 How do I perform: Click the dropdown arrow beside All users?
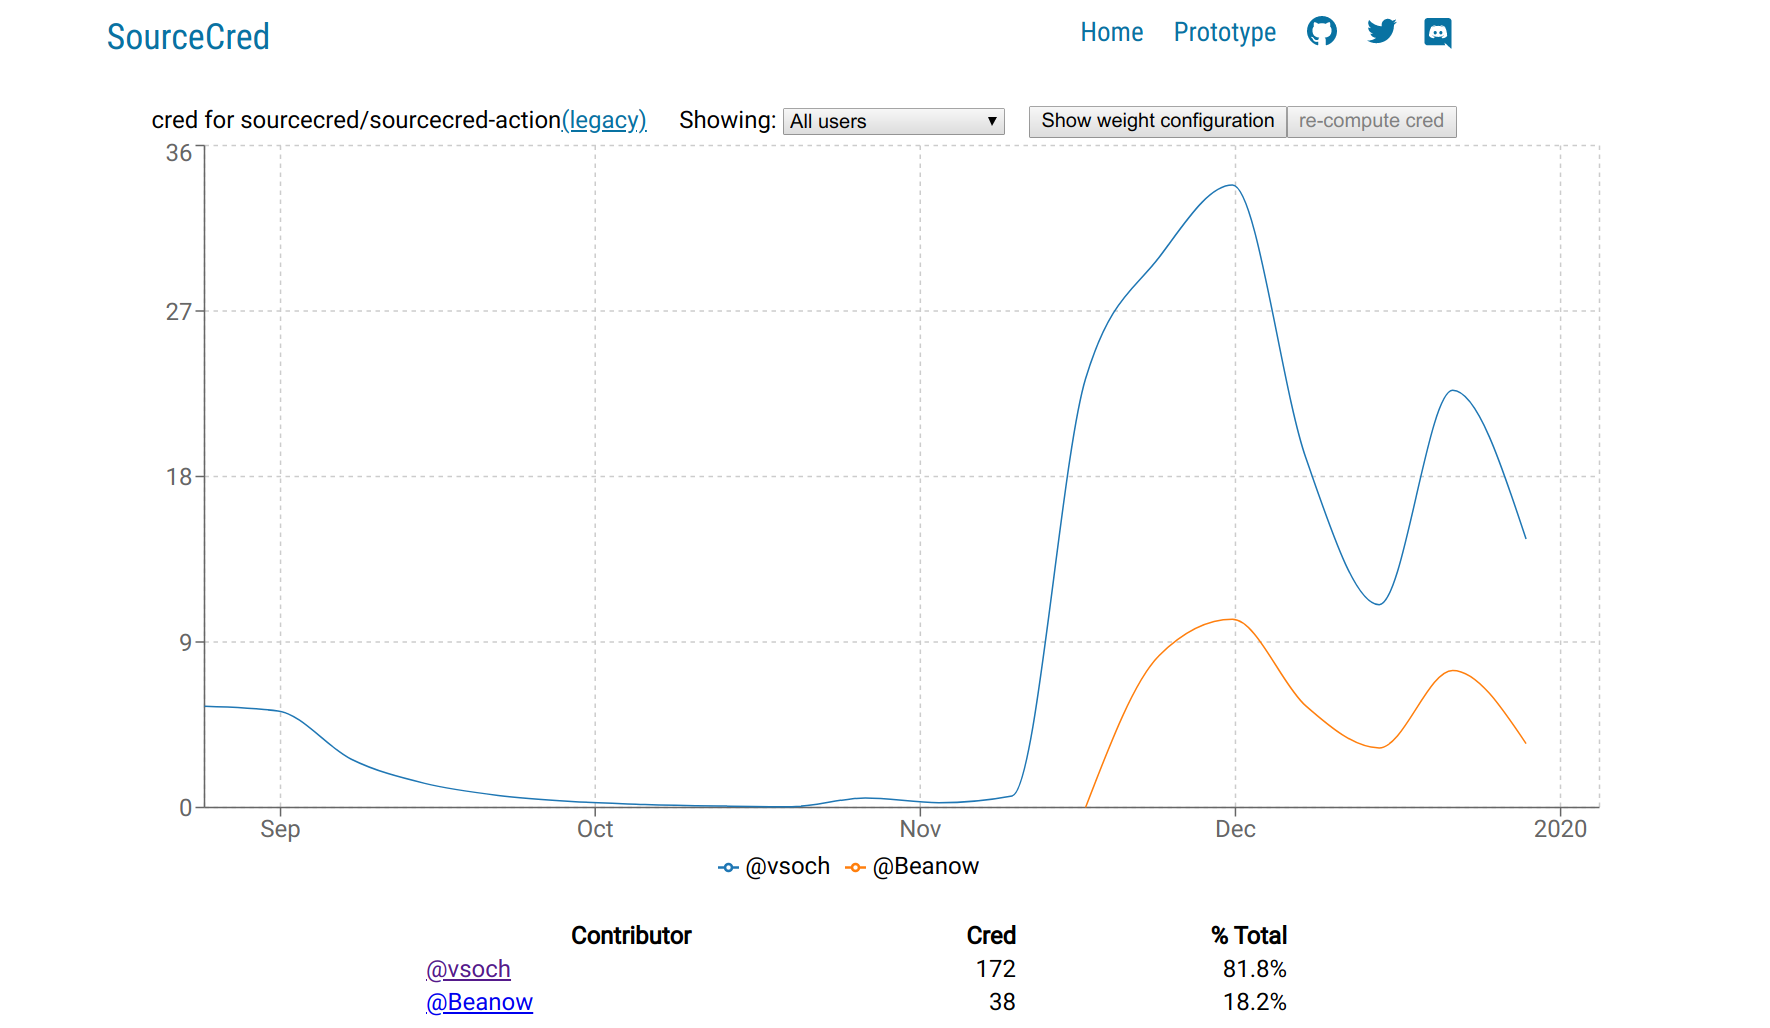pos(992,121)
